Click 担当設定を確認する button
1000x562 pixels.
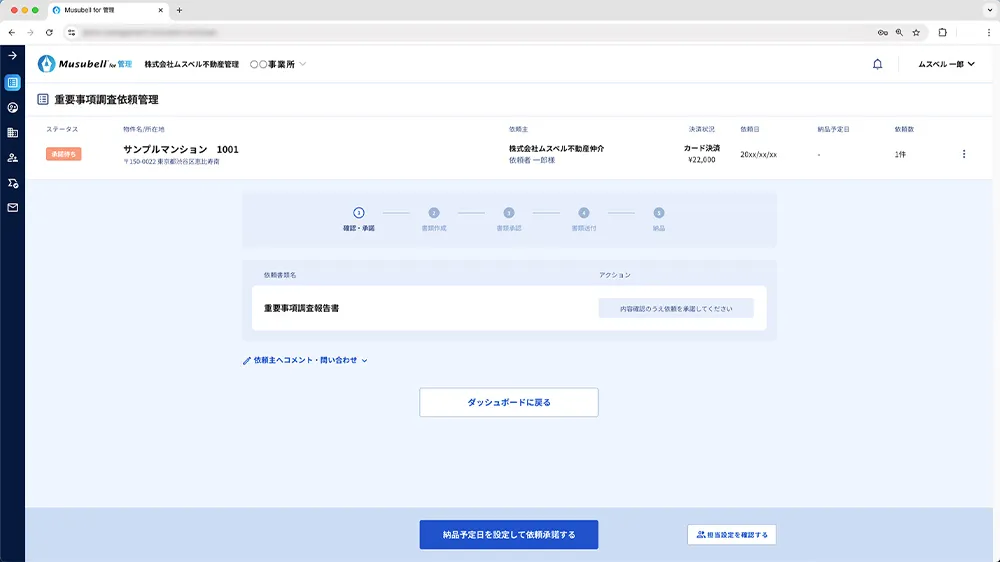731,535
